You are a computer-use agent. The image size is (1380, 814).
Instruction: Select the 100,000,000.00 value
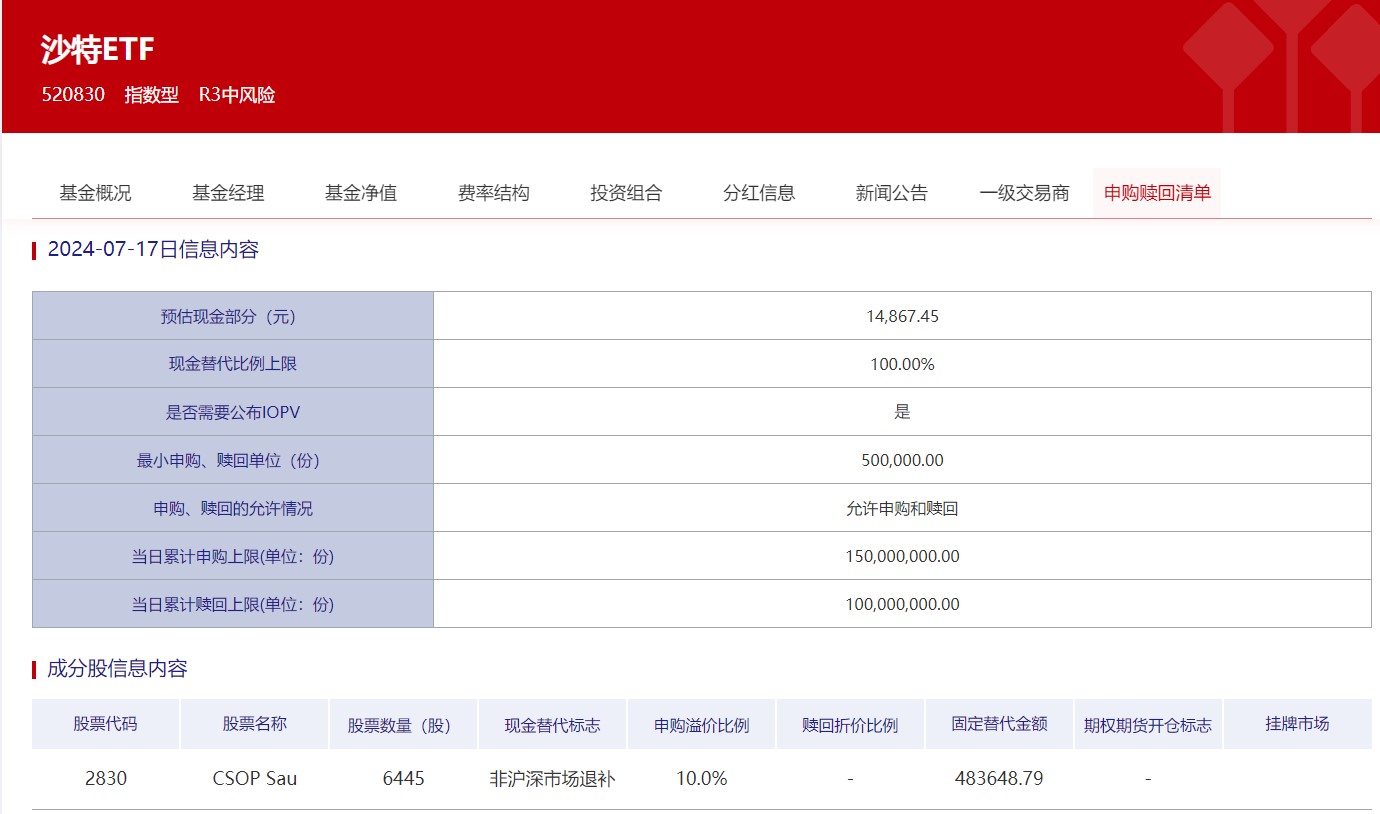pos(902,604)
